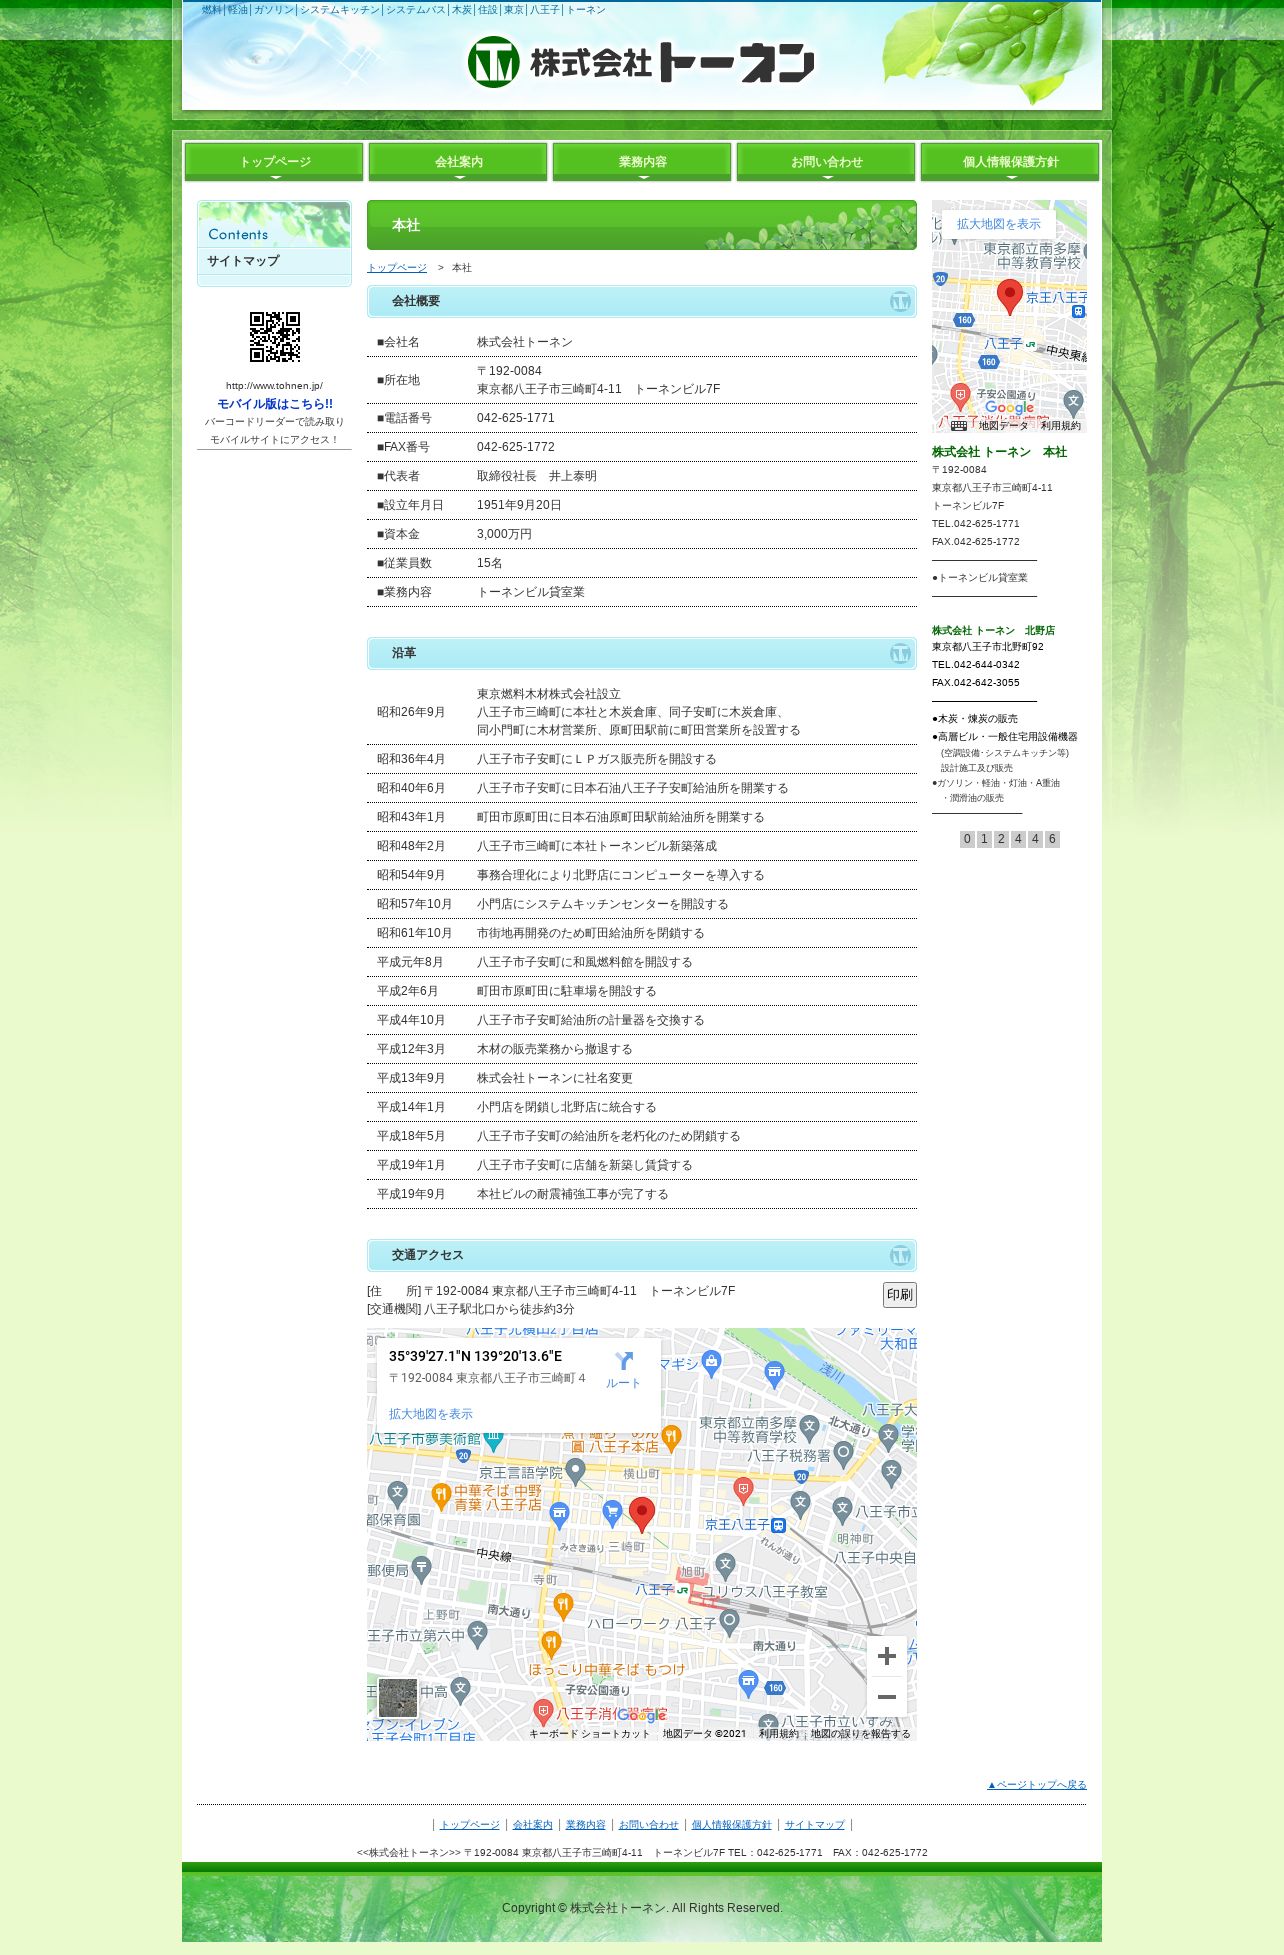Viewport: 1284px width, 1955px height.
Task: Open the 会社案内 navigation tab
Action: coord(458,162)
